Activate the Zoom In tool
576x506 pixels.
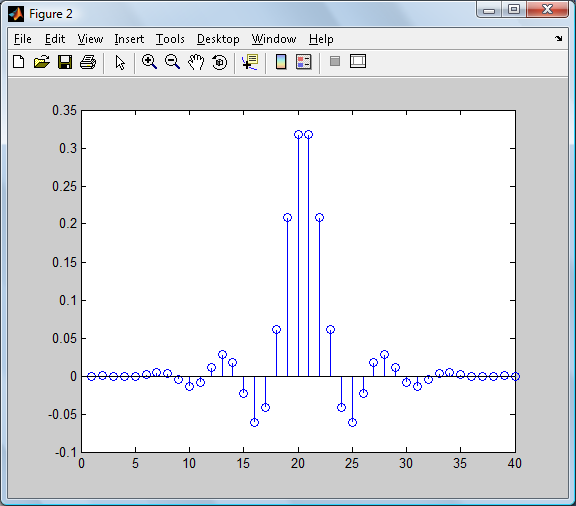(149, 62)
